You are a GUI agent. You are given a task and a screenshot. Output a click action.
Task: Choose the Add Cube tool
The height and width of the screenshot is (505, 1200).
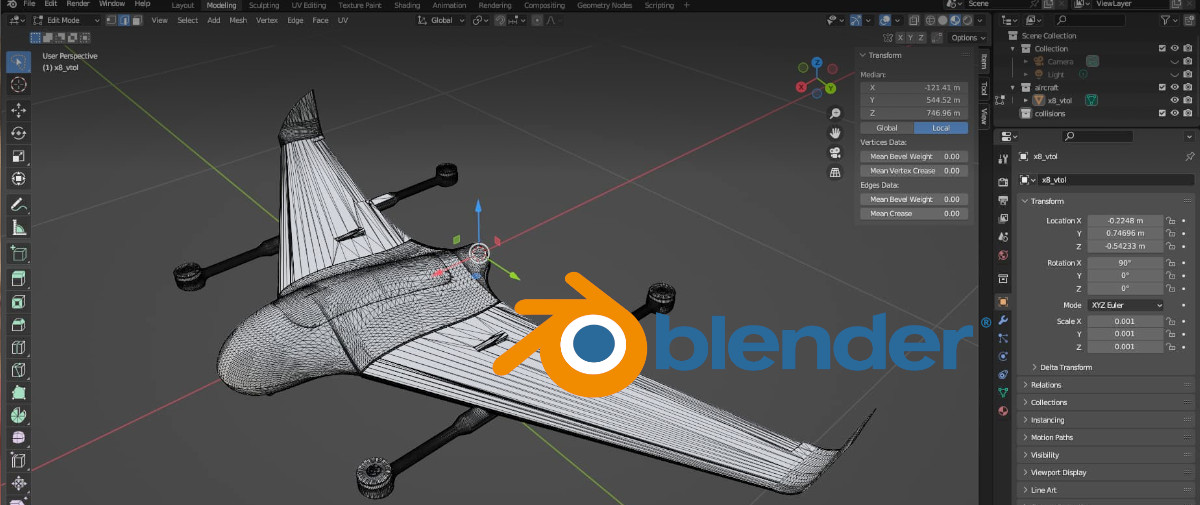[18, 253]
